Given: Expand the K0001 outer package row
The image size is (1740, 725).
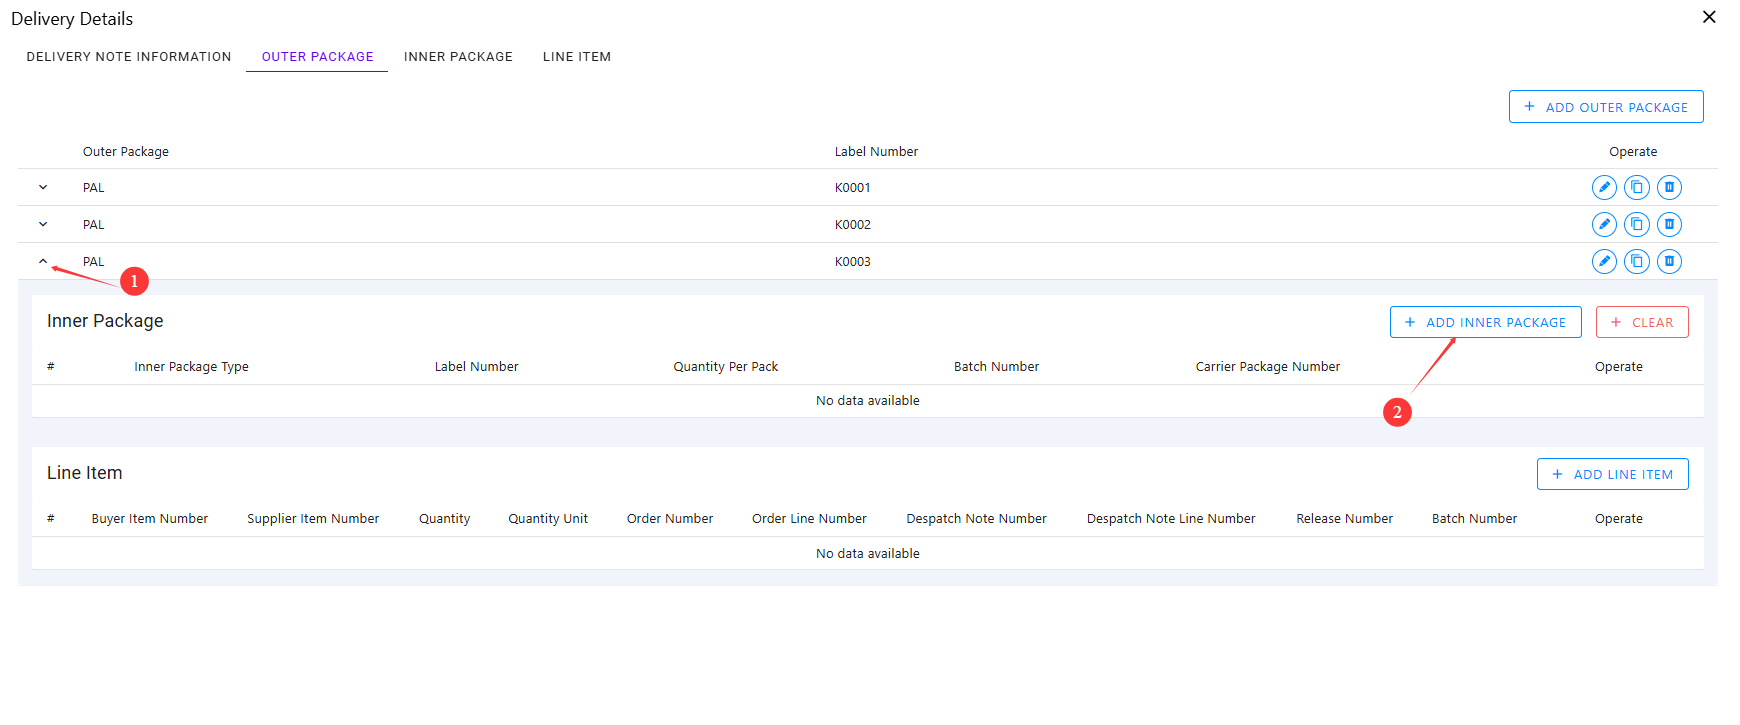Looking at the screenshot, I should tap(43, 187).
